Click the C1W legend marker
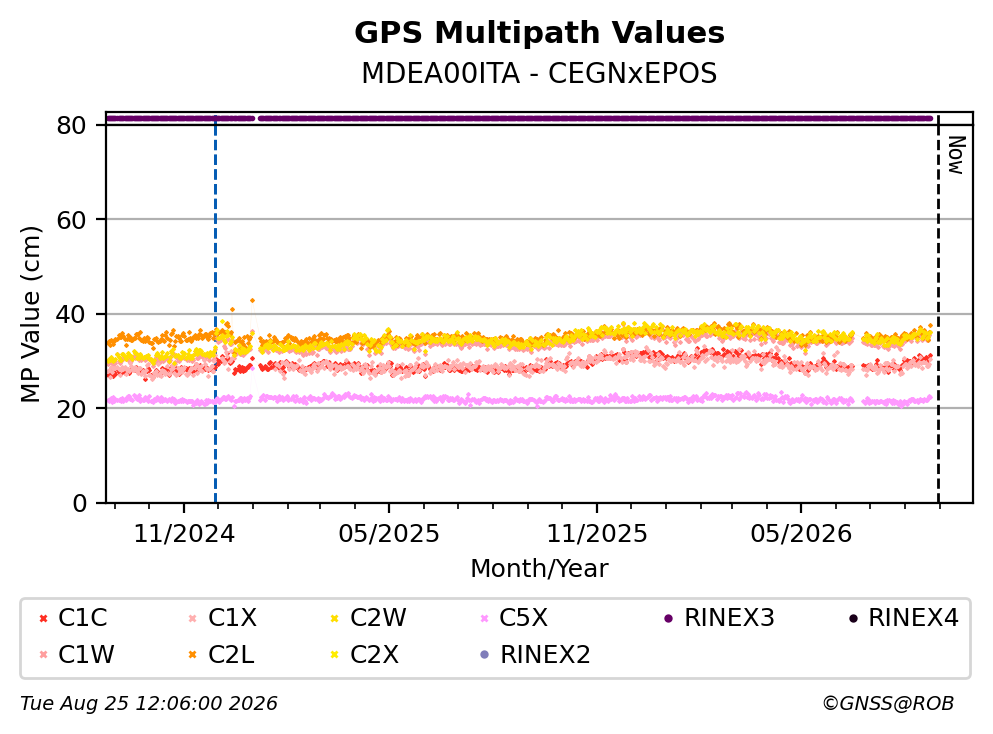The image size is (993, 734). (43, 655)
